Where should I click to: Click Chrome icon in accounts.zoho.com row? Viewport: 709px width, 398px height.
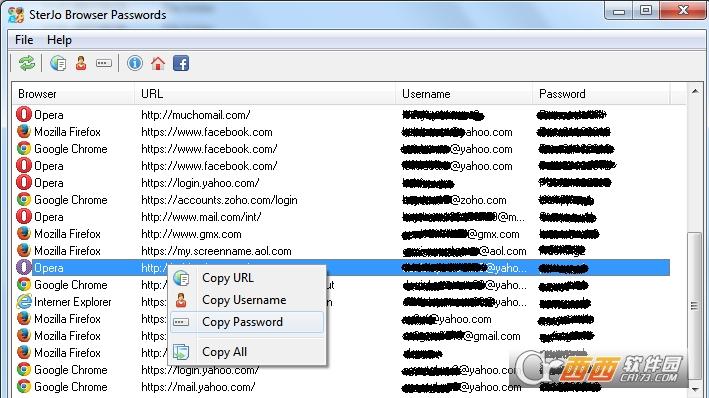(24, 199)
